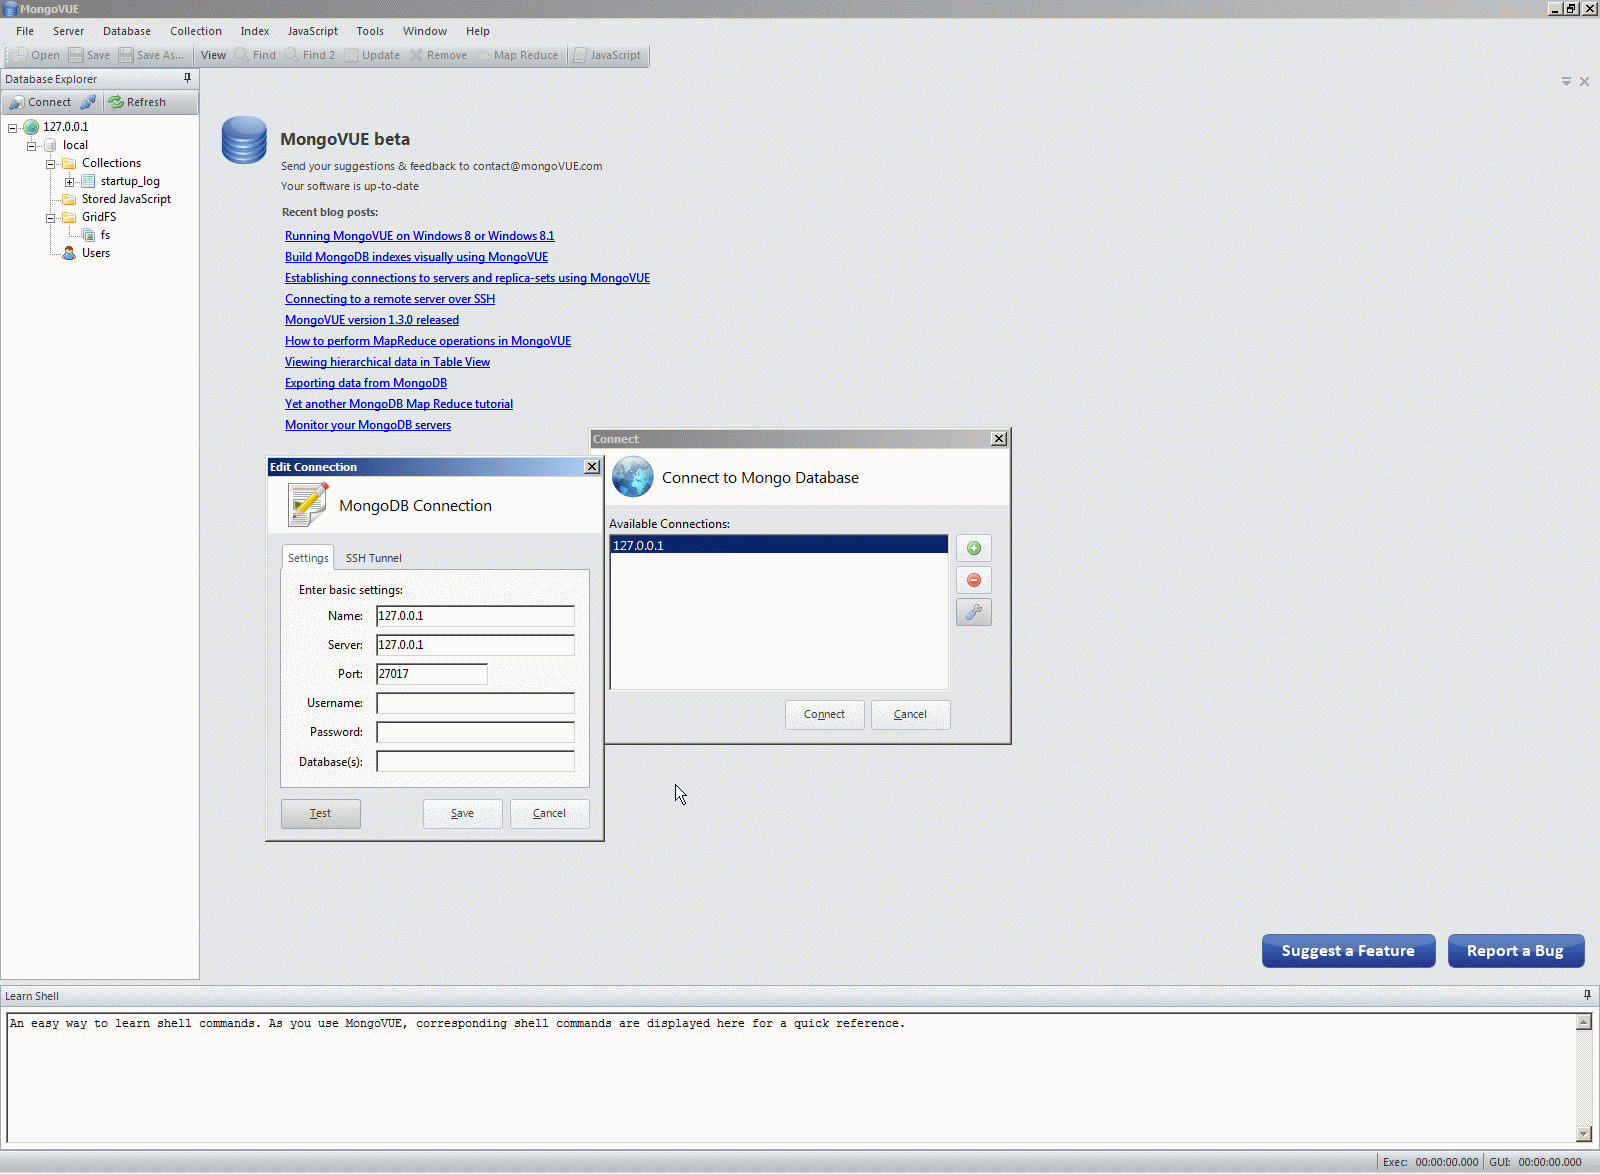Open the Help menu
The image size is (1600, 1175).
478,31
